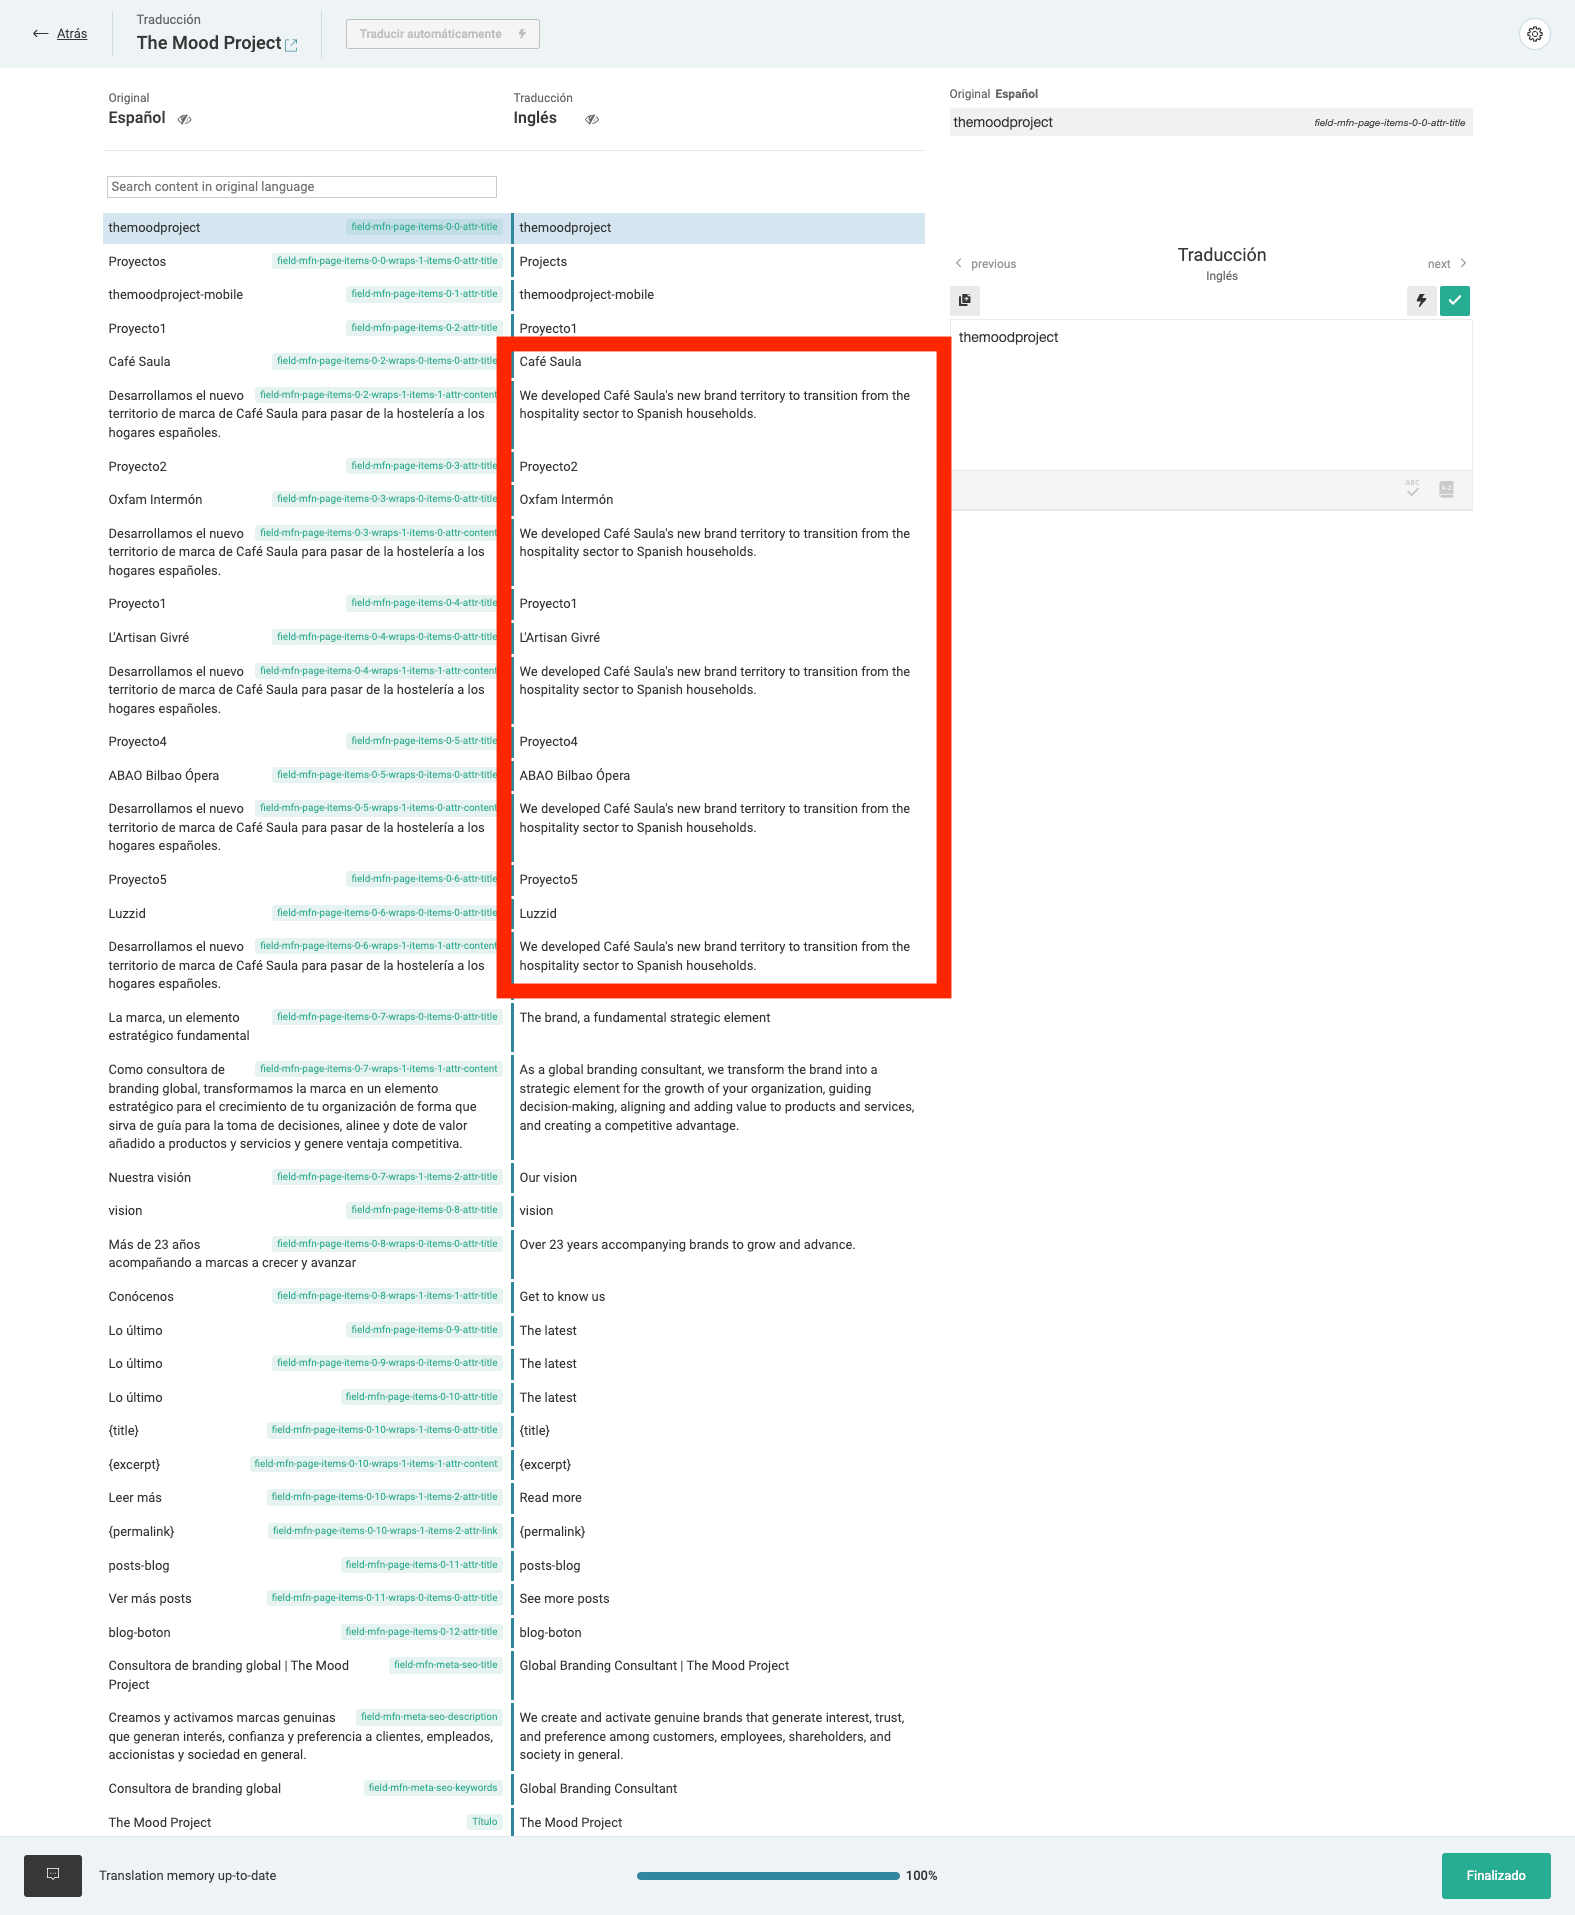Confirm translation with the green checkmark button
1575x1915 pixels.
click(x=1455, y=300)
